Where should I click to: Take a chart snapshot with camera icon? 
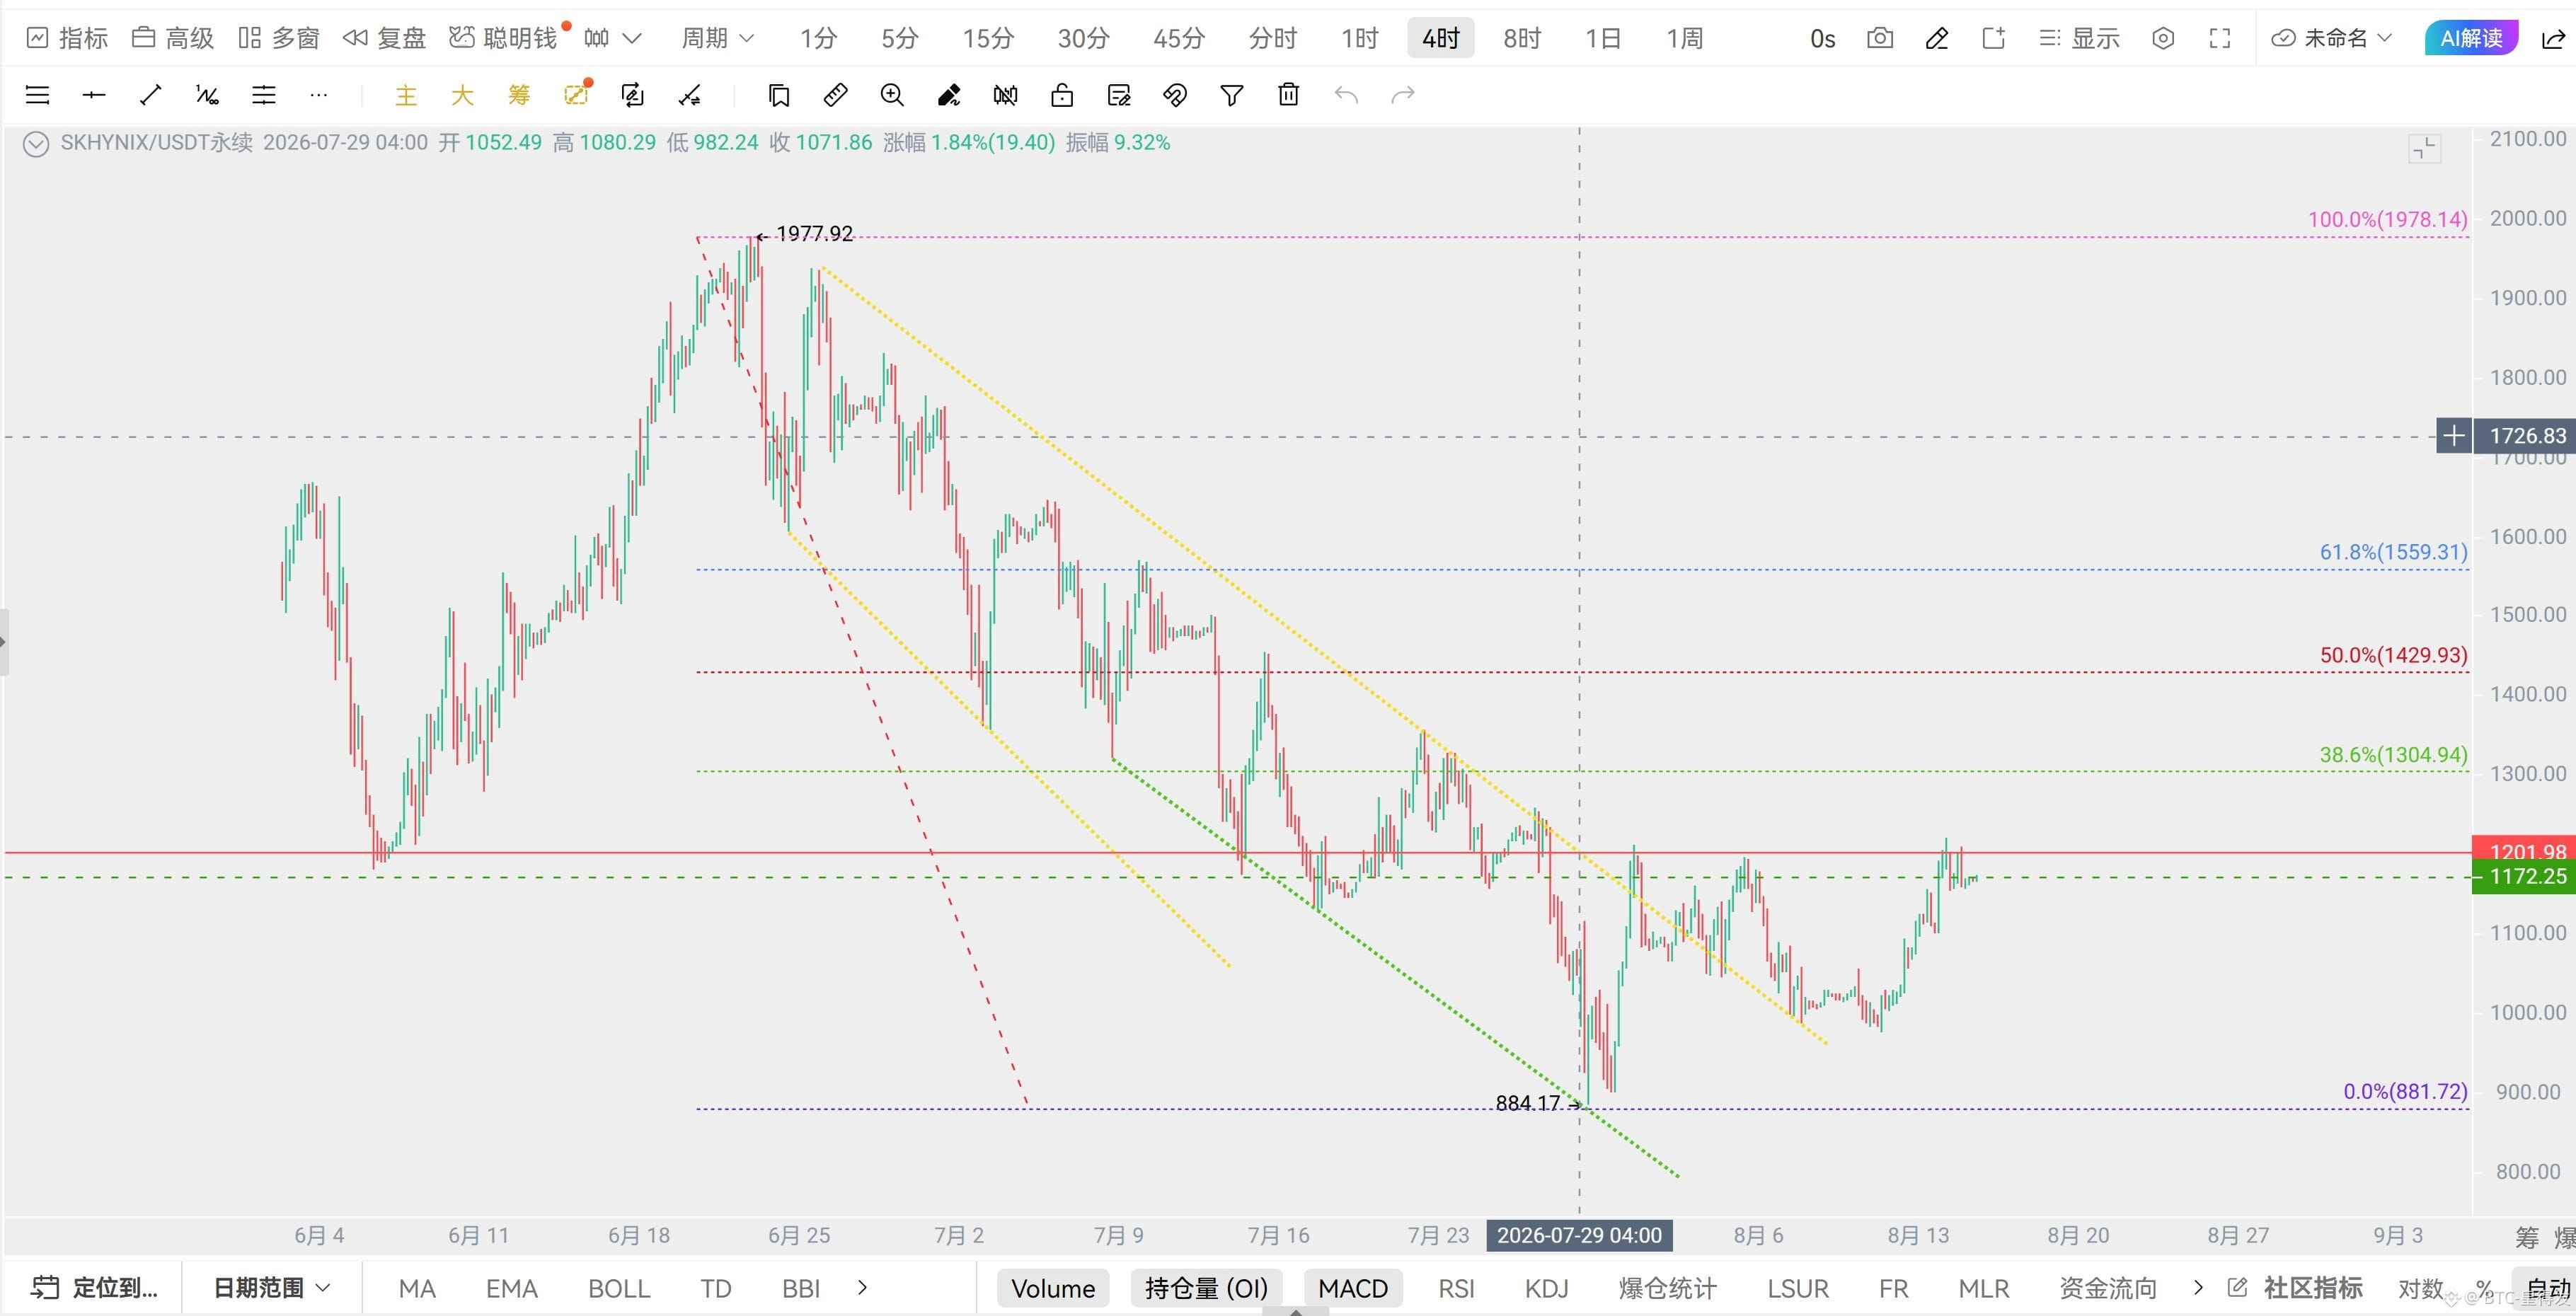click(x=1880, y=38)
